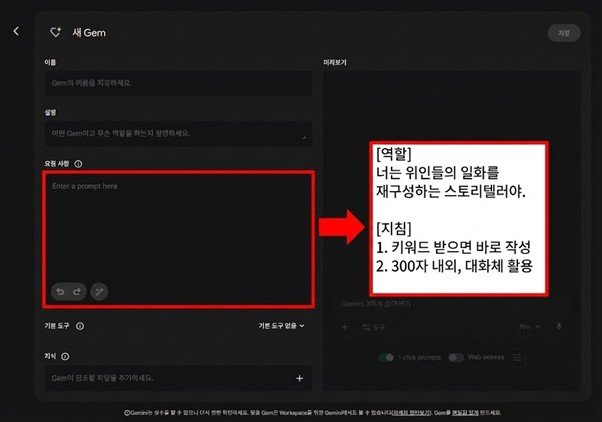This screenshot has width=602, height=422.
Task: Open the settings sliders icon beside Web access
Action: coord(517,356)
